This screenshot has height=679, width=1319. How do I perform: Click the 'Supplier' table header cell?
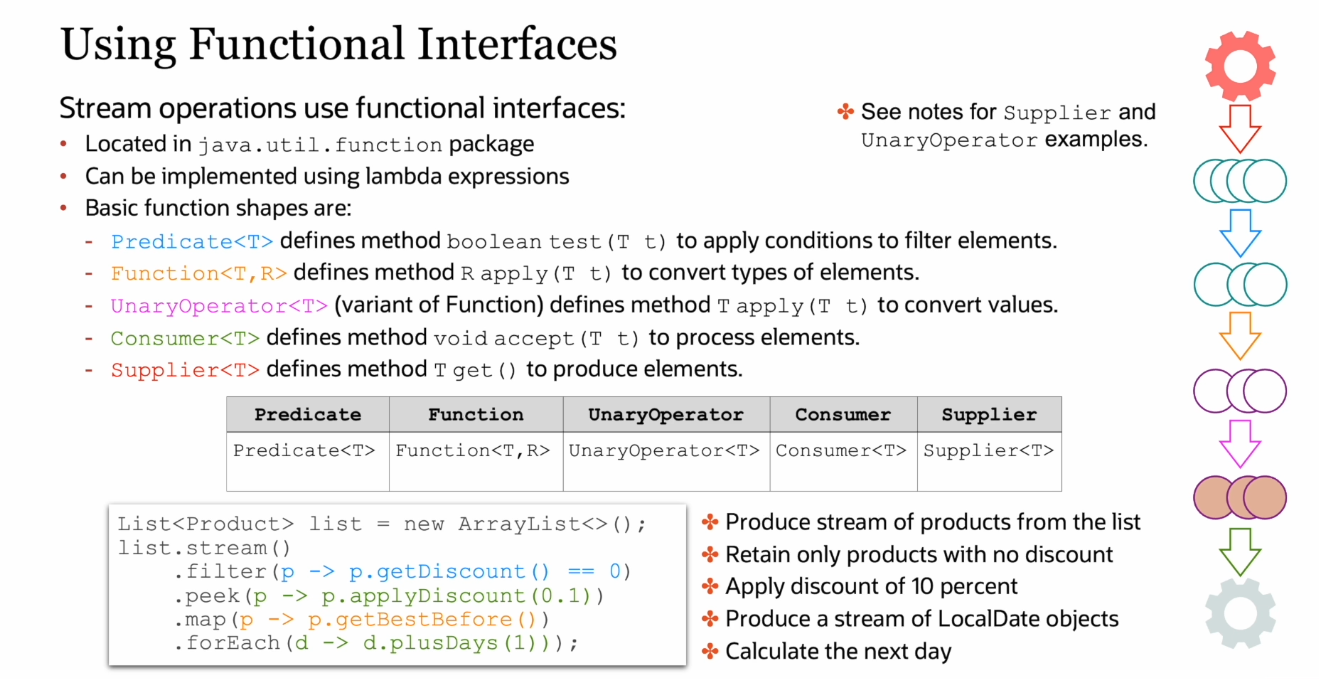tap(989, 414)
